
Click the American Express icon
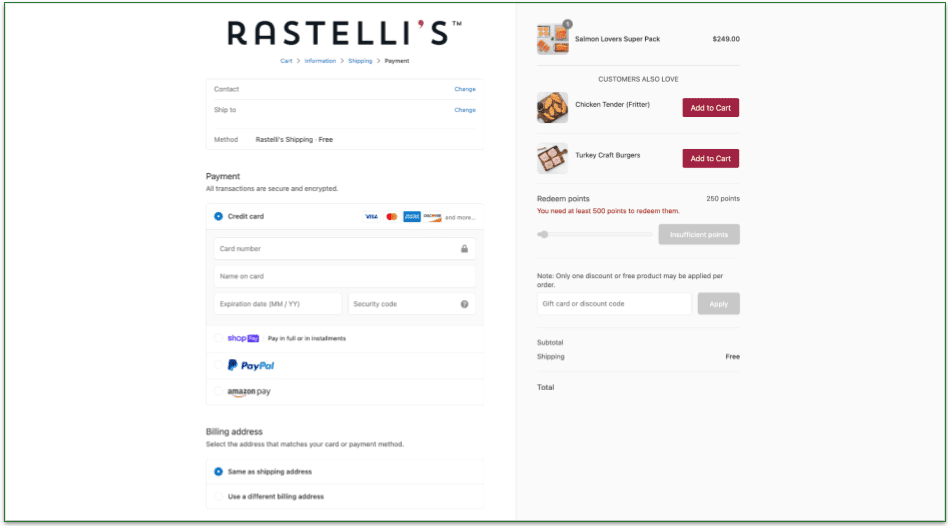(x=412, y=216)
